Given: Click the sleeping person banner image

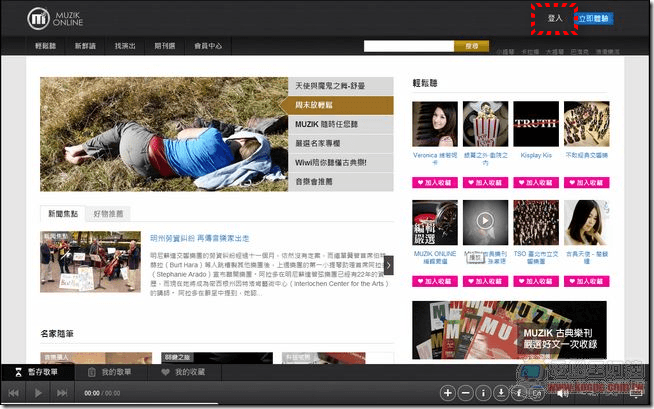Looking at the screenshot, I should pyautogui.click(x=164, y=134).
